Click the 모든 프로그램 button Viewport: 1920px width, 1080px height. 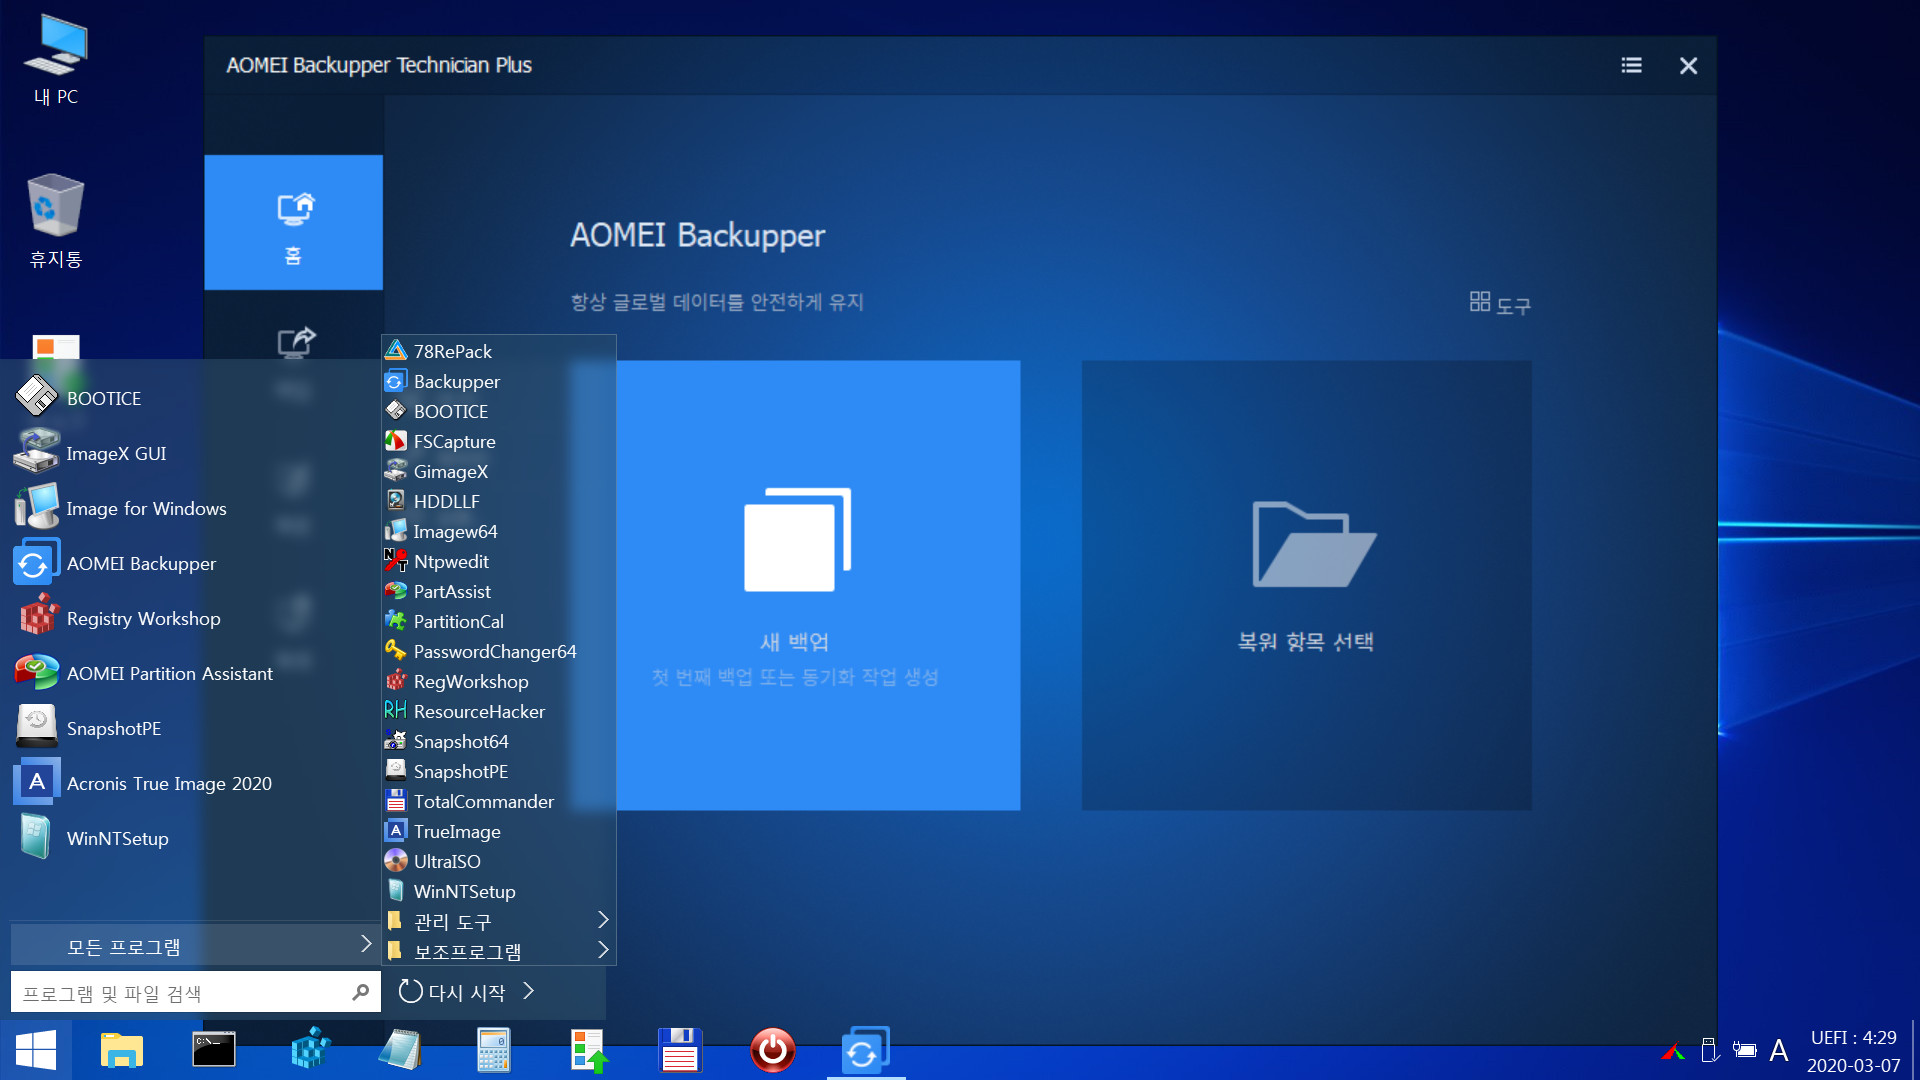click(x=194, y=945)
